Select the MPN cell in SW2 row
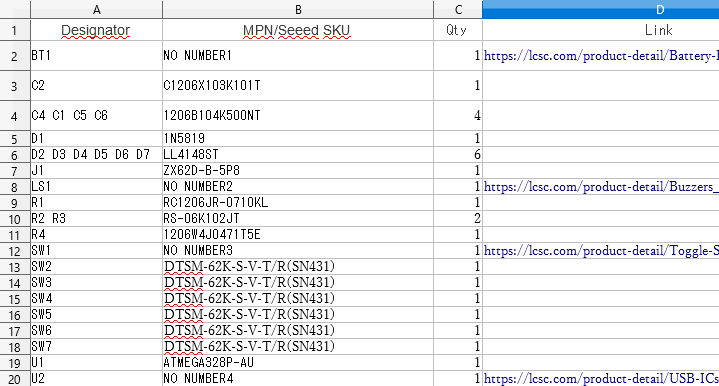 tap(298, 267)
